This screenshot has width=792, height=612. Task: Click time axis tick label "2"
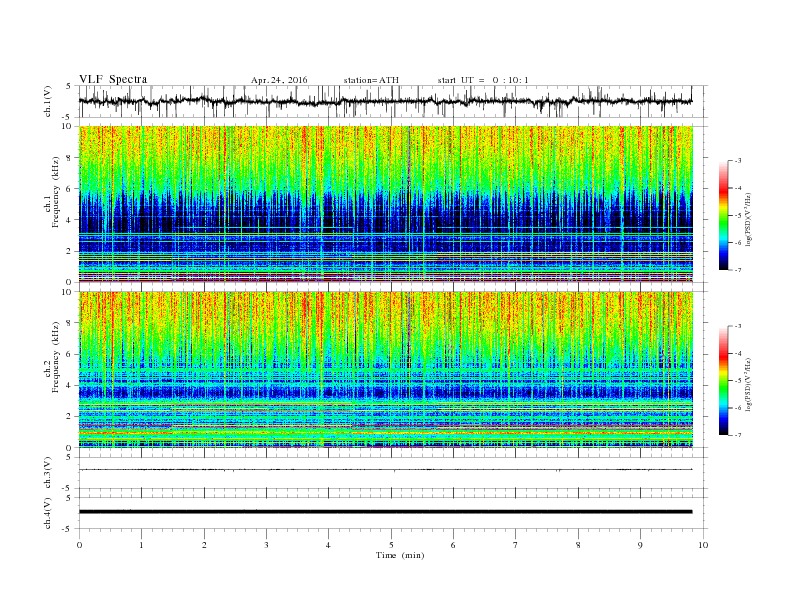point(204,545)
